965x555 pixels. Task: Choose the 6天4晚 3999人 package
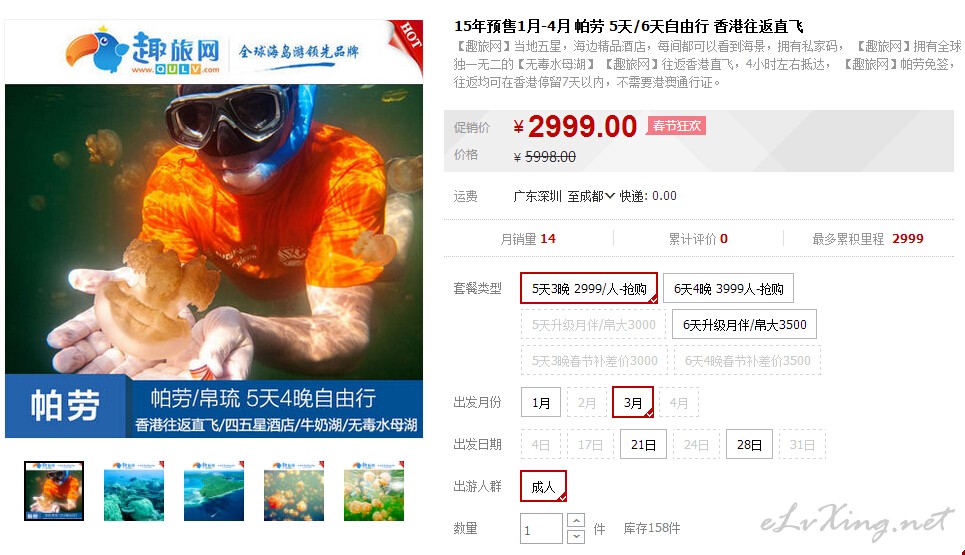[x=728, y=288]
